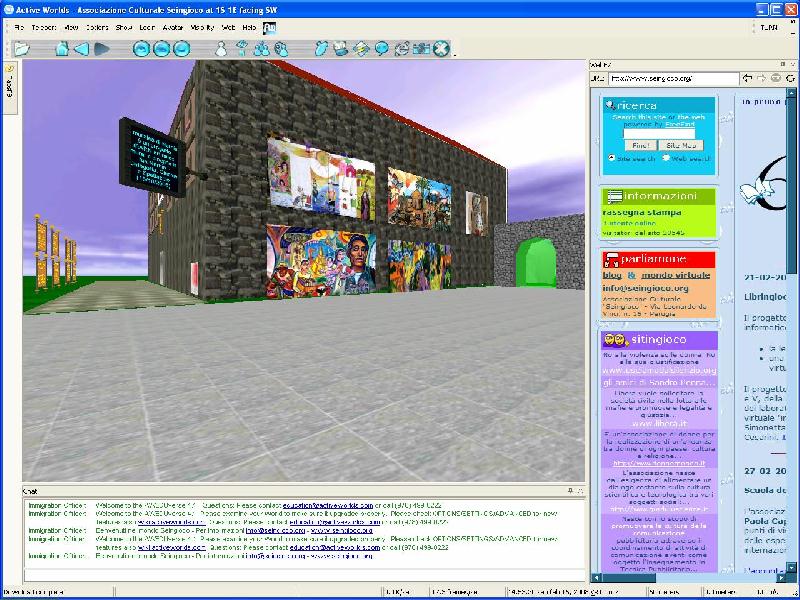The width and height of the screenshot is (800, 600).
Task: Pin the web pane with the pushpin
Action: tap(783, 64)
